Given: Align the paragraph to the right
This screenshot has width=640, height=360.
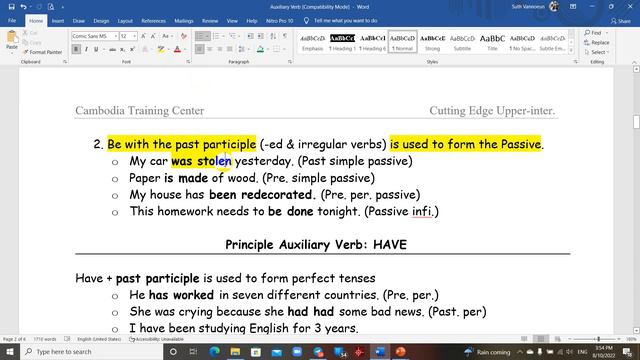Looking at the screenshot, I should [220, 49].
